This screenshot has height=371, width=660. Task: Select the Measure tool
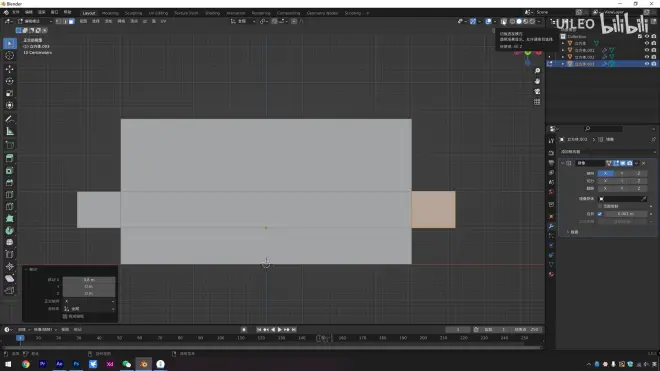(x=10, y=132)
